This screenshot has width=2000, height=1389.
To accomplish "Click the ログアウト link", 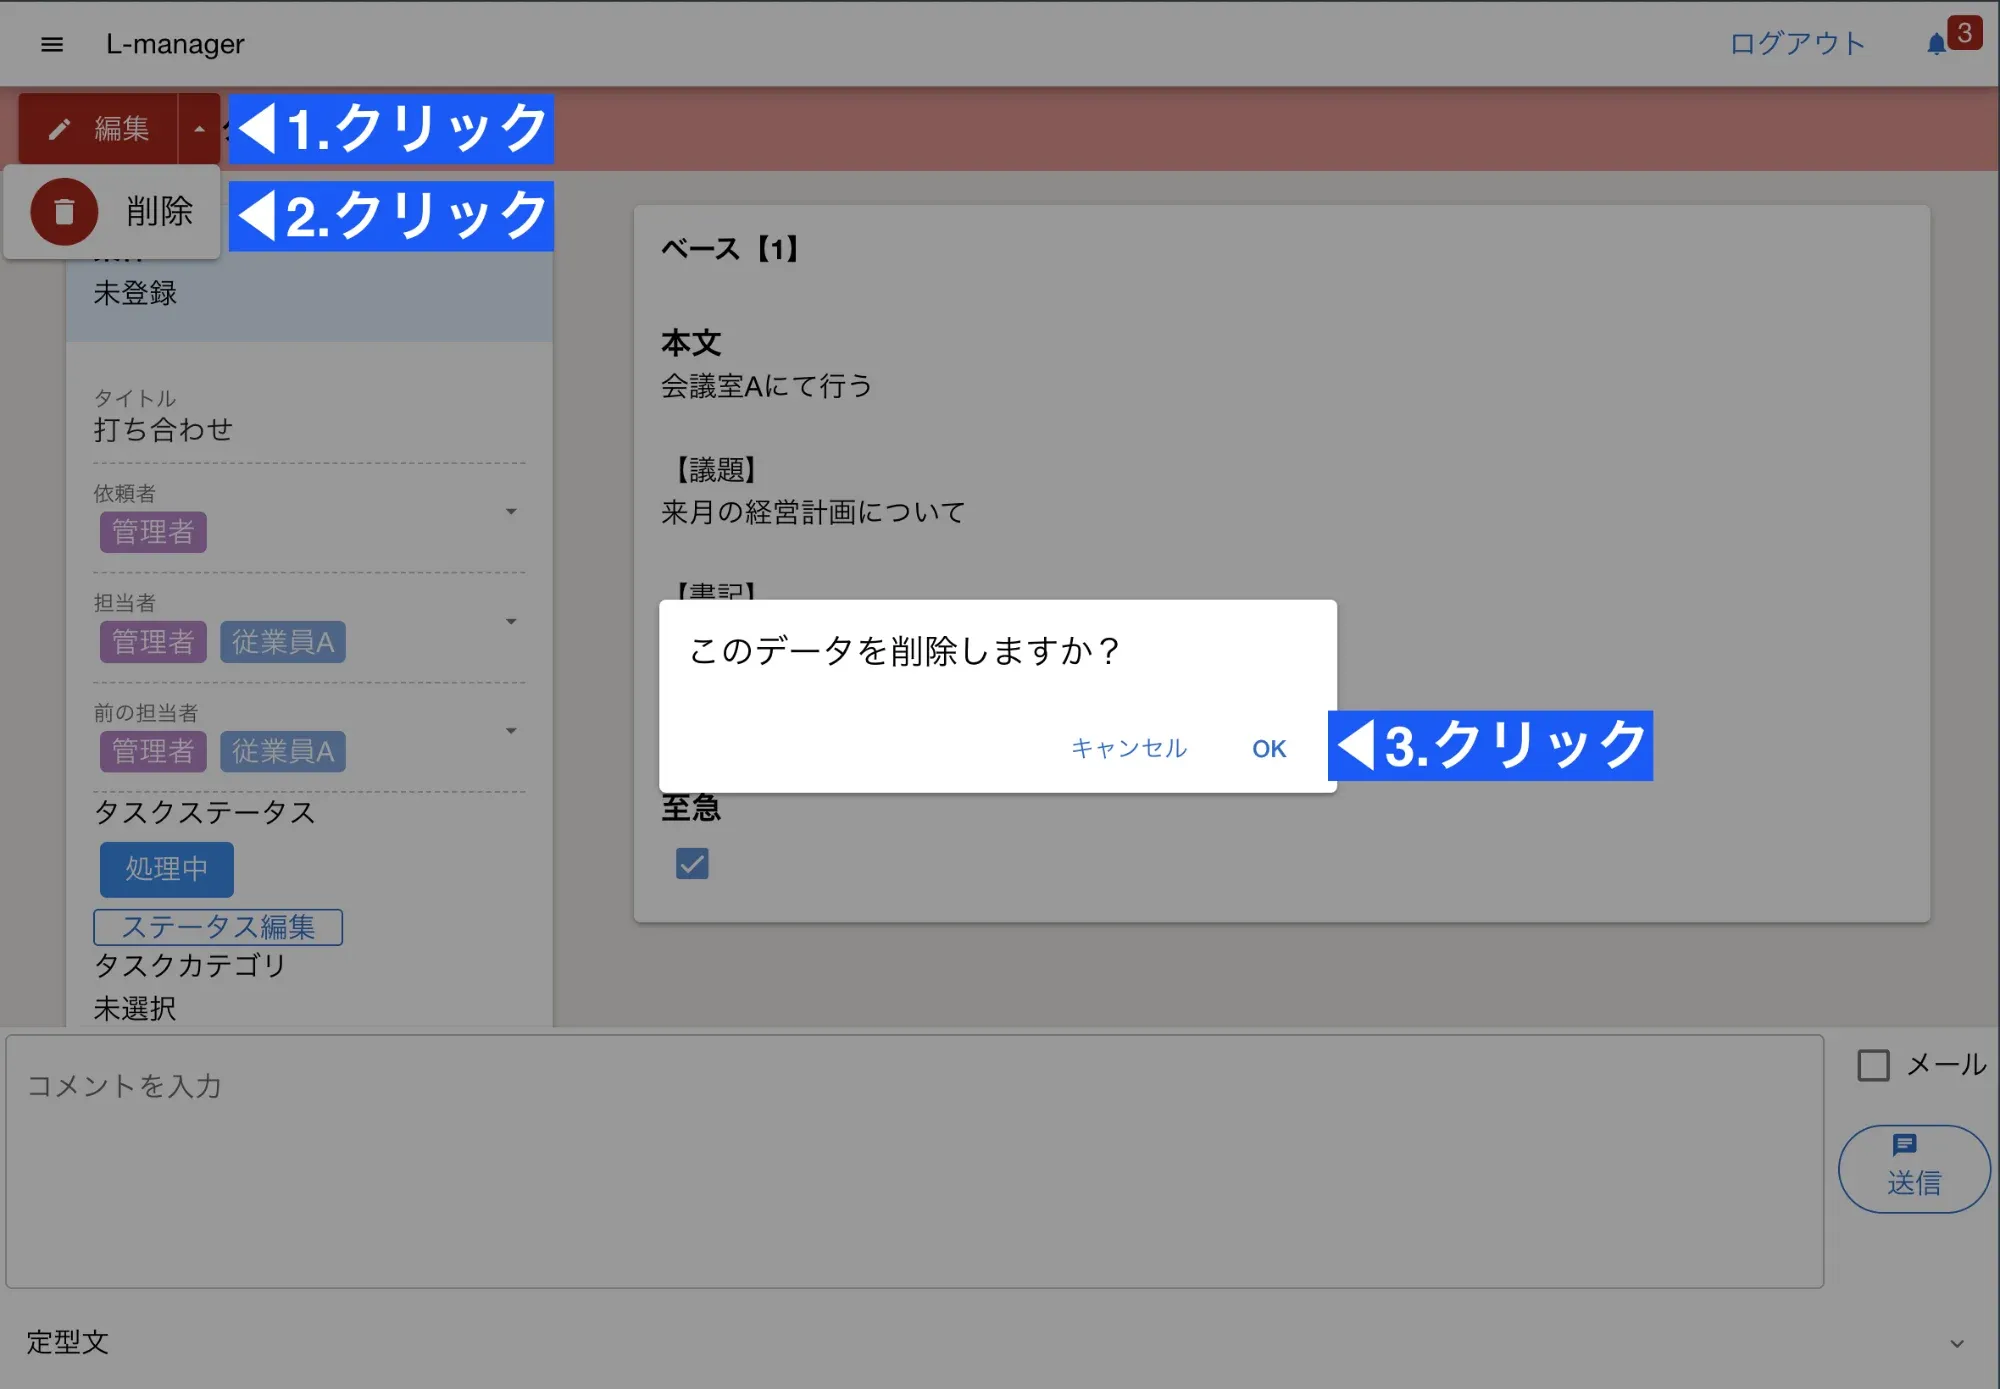I will pos(1797,44).
